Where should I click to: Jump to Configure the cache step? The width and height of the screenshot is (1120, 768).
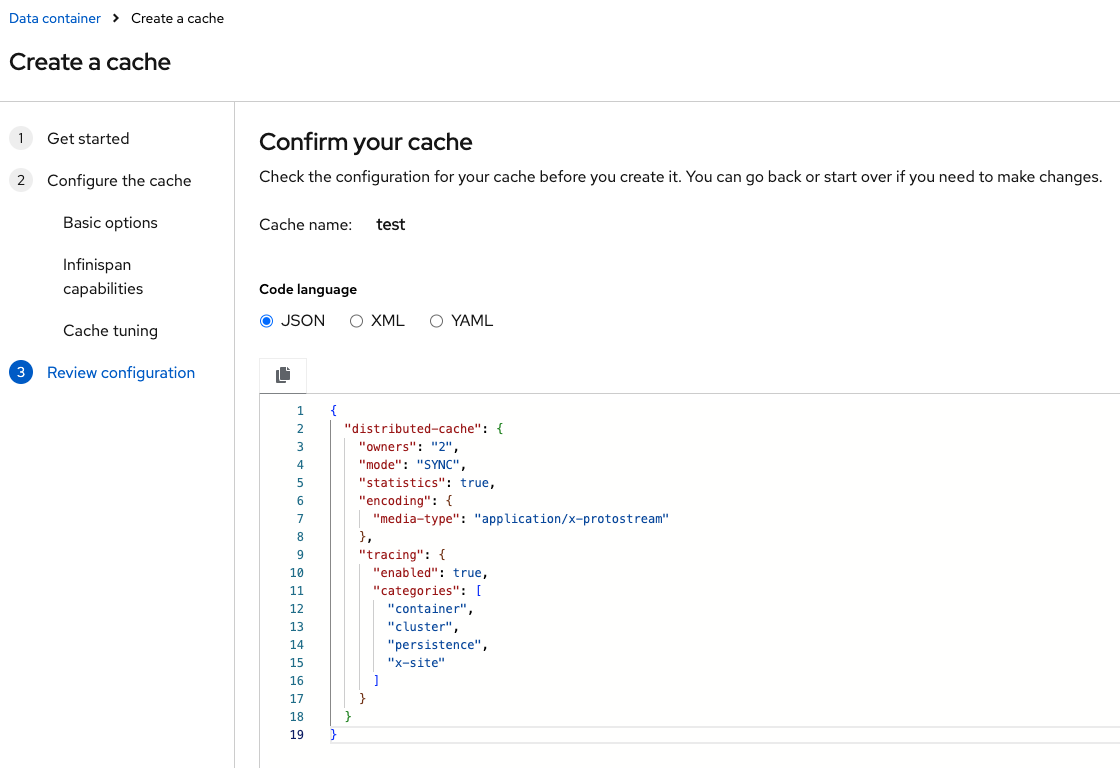[x=119, y=180]
